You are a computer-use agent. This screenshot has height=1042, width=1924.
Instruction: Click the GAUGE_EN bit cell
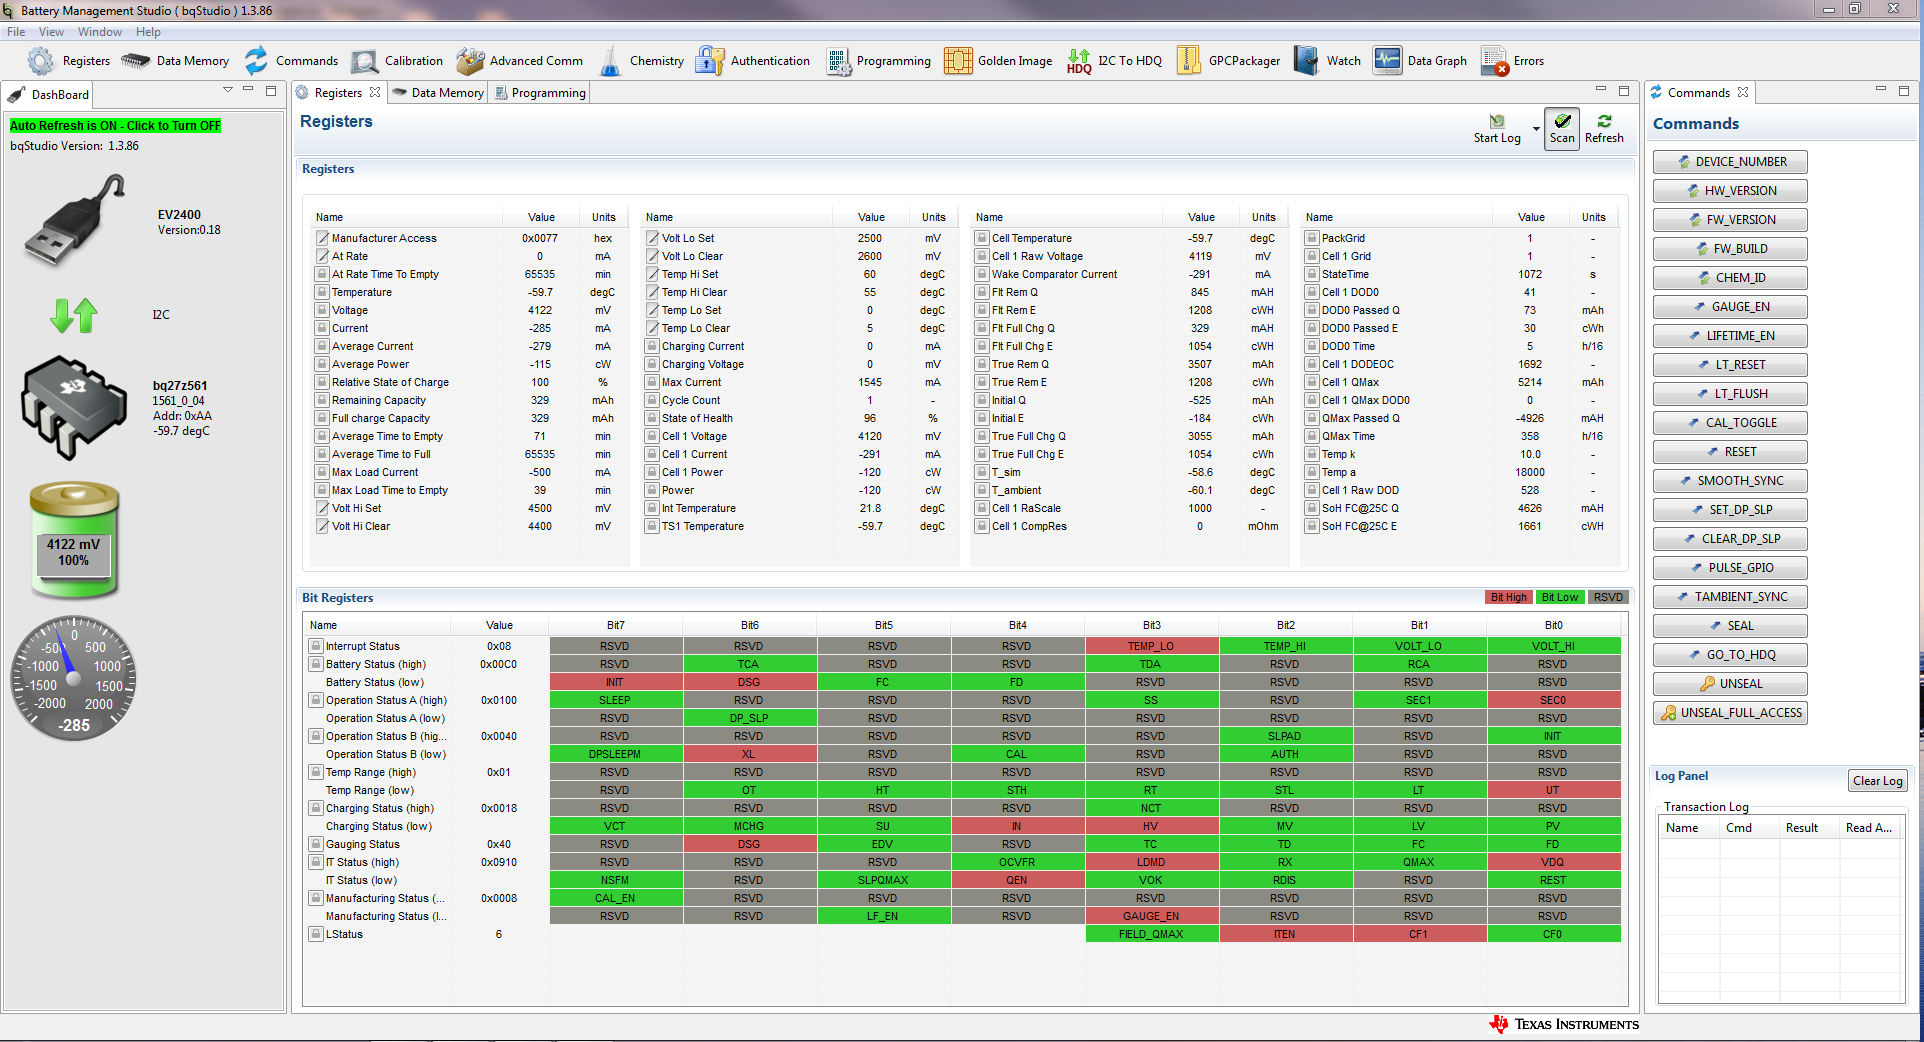tap(1151, 916)
